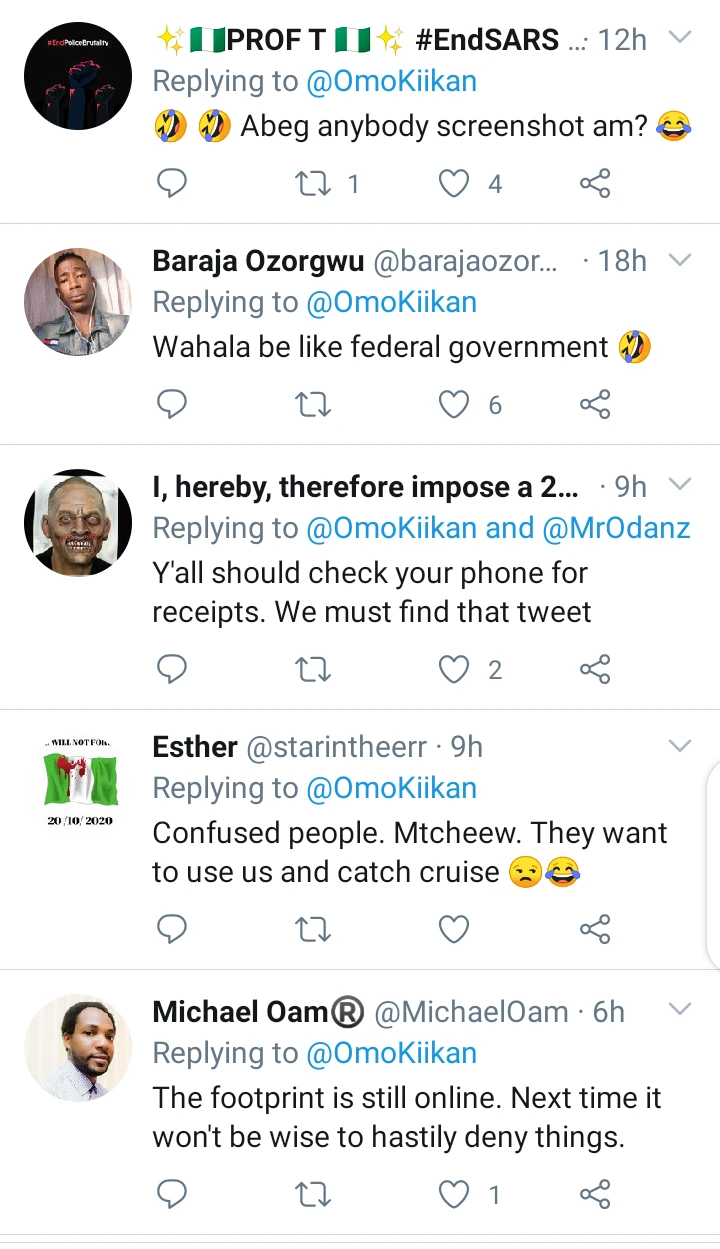Share Michael Oam's tweet

[x=595, y=1193]
